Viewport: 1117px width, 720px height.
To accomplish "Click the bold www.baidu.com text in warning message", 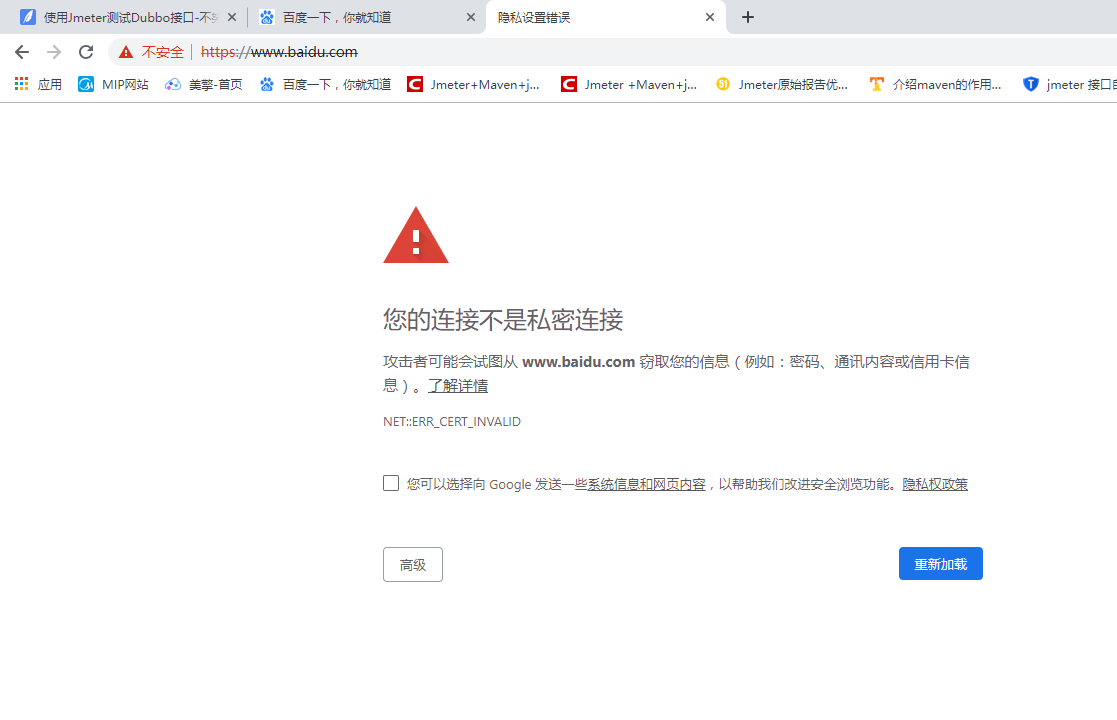I will point(578,362).
